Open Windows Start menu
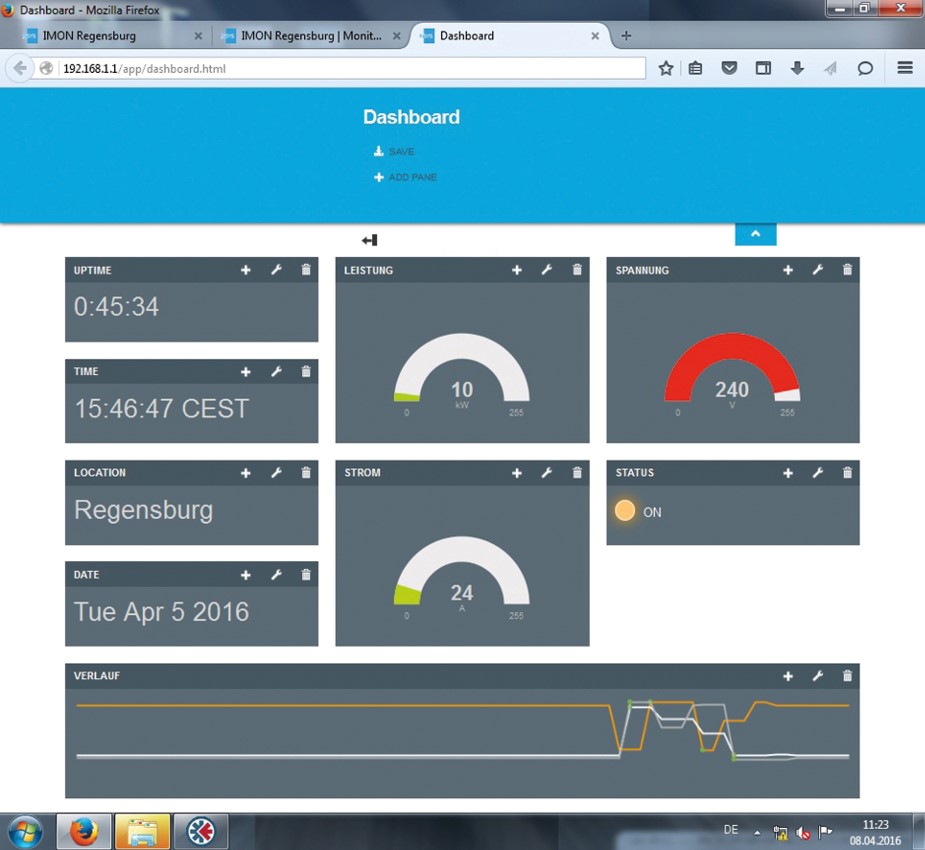 [25, 832]
